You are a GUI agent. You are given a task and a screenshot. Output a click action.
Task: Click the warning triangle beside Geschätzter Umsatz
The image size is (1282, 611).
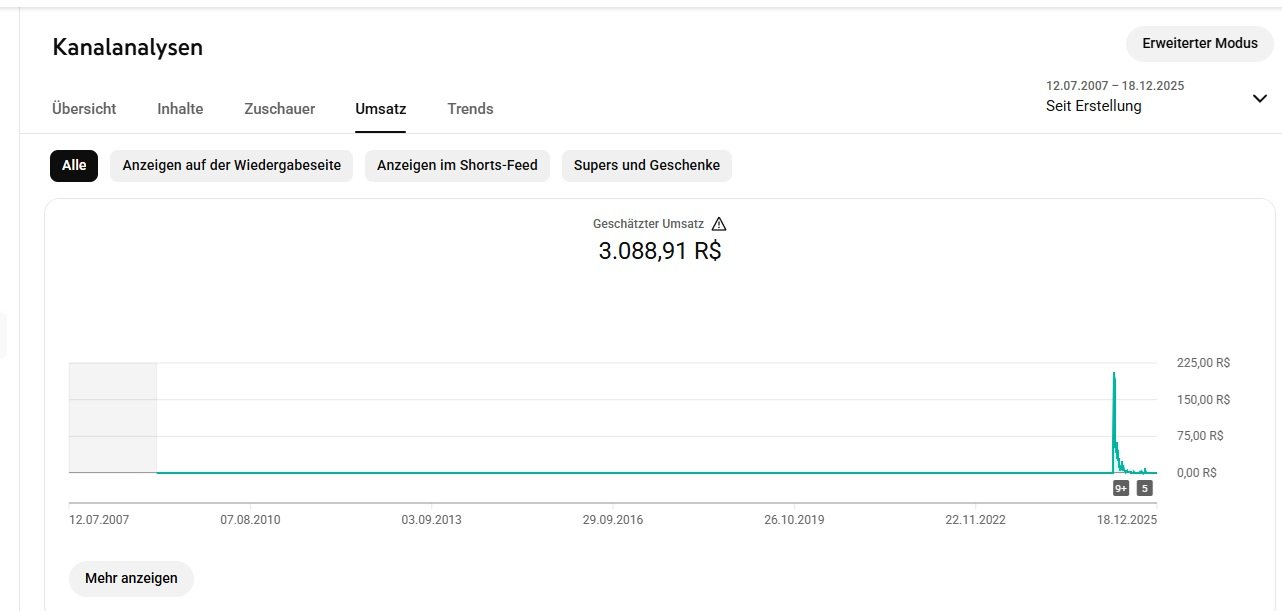[x=719, y=224]
